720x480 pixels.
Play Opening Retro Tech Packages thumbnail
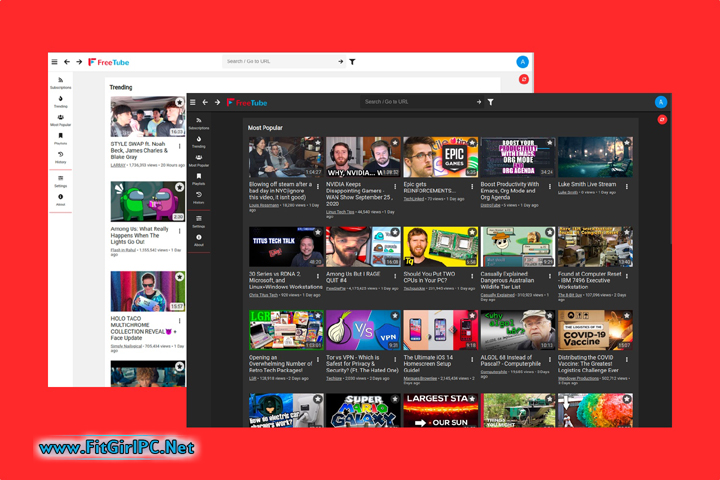(x=286, y=330)
